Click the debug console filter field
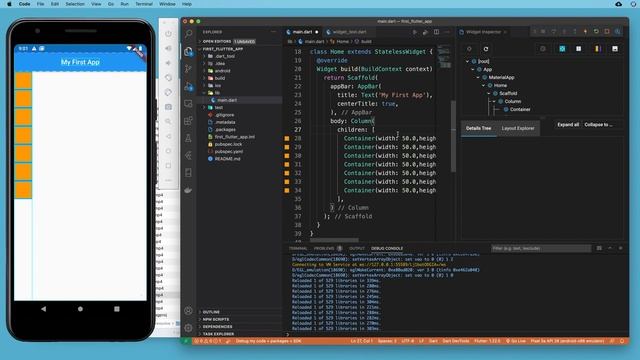 (541, 248)
